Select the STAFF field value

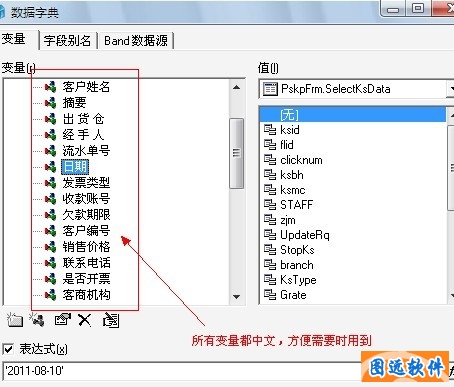pos(296,205)
